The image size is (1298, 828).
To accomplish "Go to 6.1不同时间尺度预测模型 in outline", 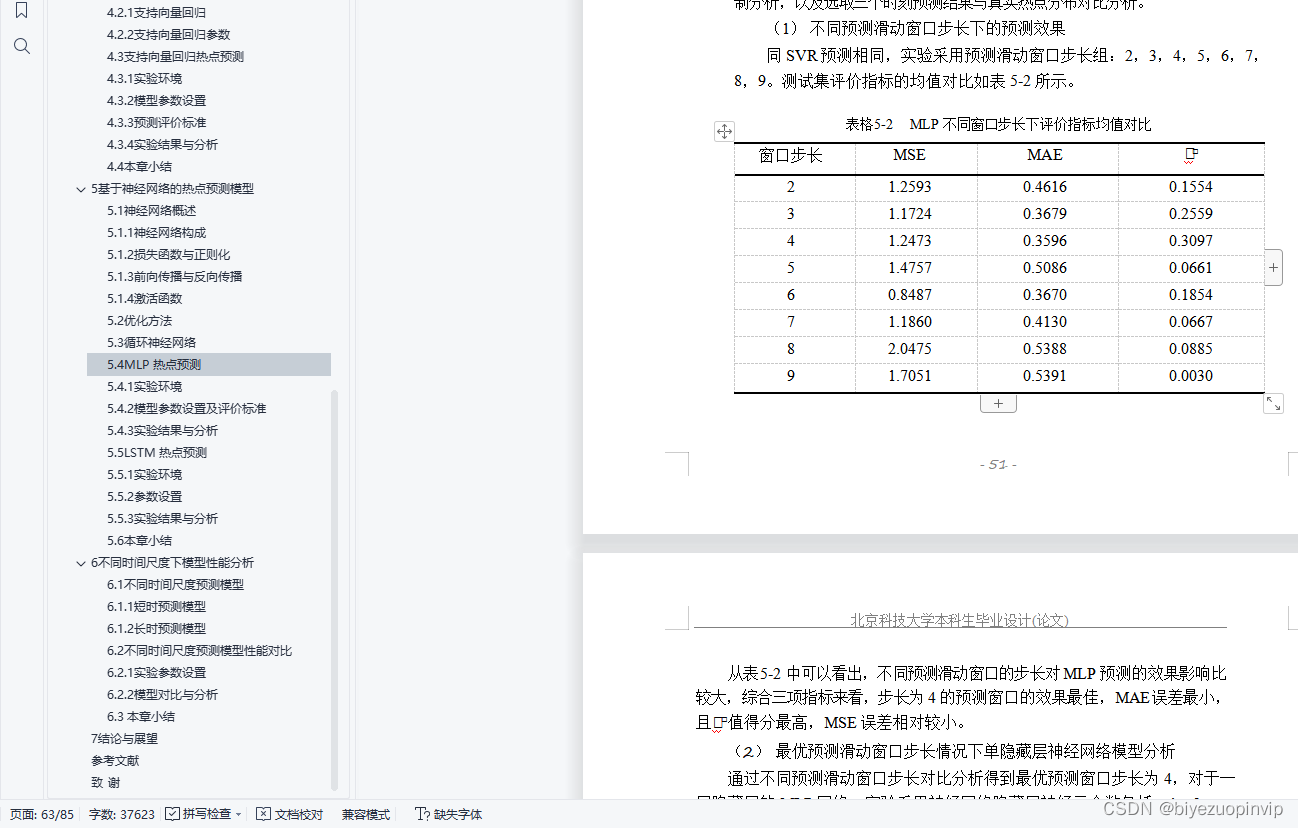I will [x=175, y=584].
